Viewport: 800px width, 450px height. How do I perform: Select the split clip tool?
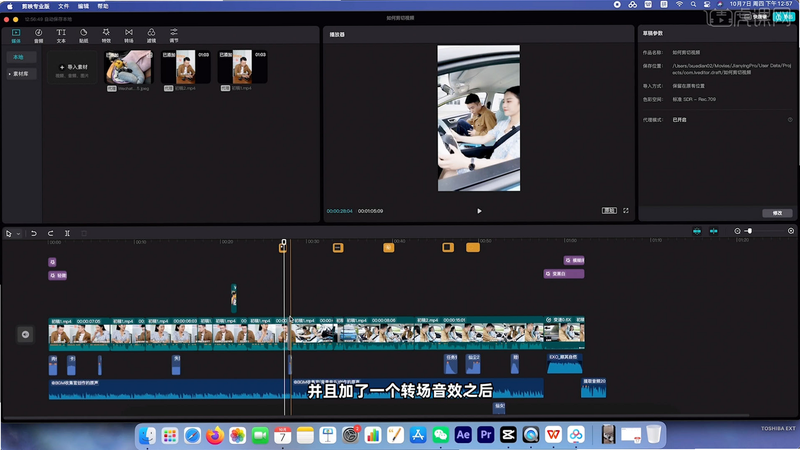click(67, 233)
